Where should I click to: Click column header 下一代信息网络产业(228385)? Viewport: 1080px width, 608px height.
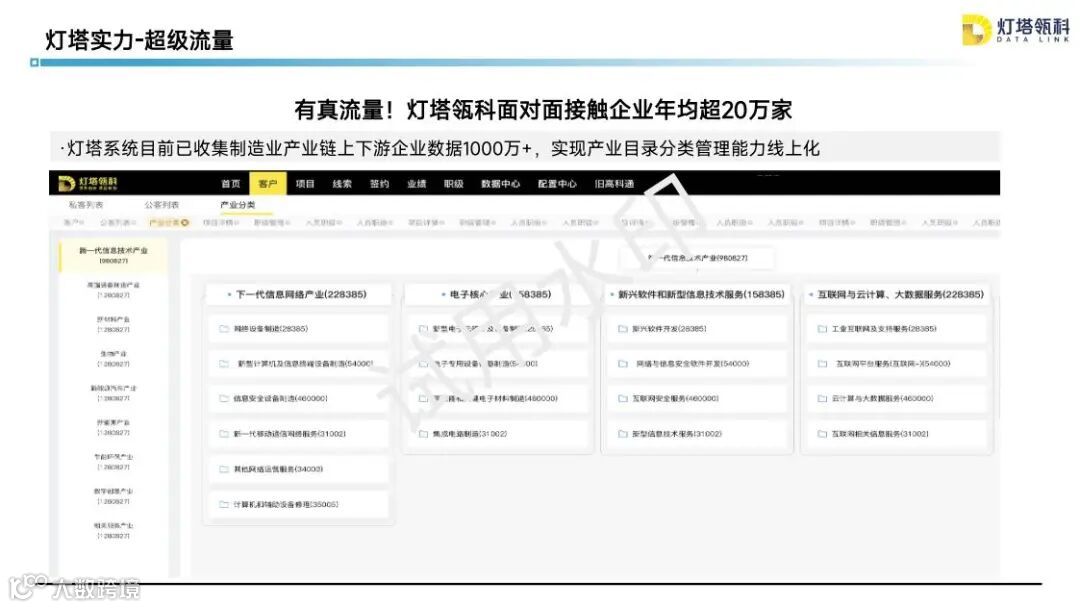[x=298, y=294]
